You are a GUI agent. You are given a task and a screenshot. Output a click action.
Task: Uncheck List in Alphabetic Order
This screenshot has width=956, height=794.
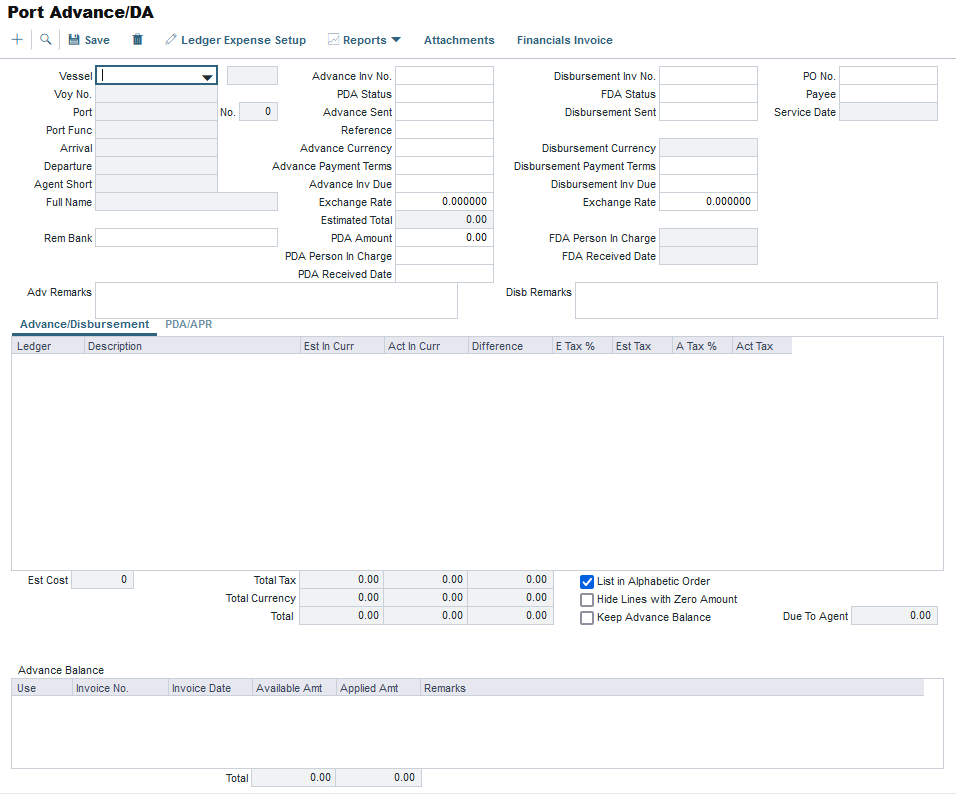coord(587,581)
